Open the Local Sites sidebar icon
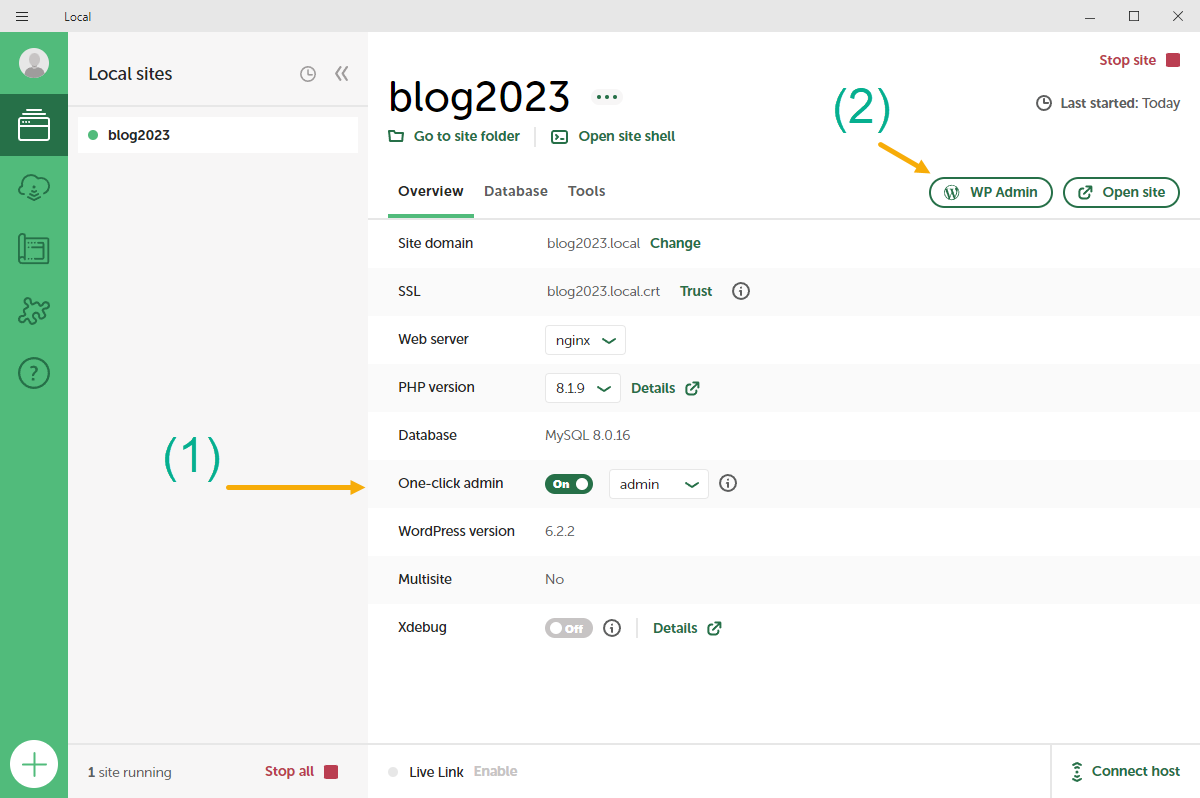Screen dimensions: 1200x798 34,125
